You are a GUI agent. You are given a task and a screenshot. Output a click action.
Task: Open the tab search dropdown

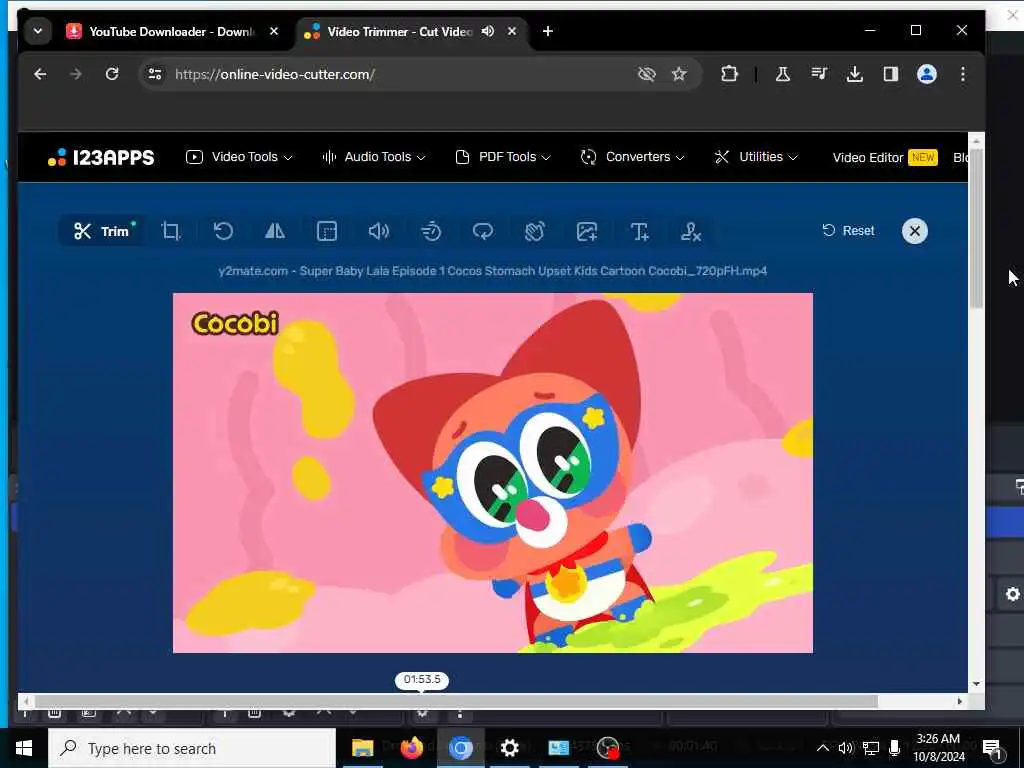pyautogui.click(x=38, y=31)
